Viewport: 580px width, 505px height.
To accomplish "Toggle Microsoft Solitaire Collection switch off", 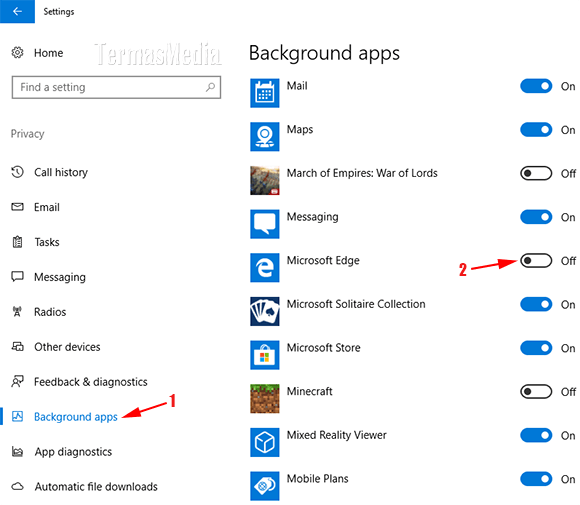I will pyautogui.click(x=536, y=304).
